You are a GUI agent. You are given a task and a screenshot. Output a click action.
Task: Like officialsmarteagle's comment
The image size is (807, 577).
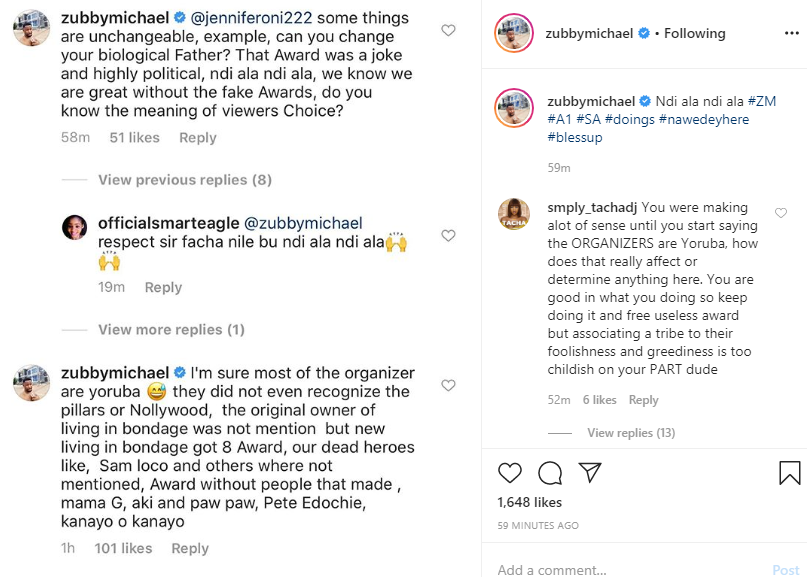coord(448,236)
